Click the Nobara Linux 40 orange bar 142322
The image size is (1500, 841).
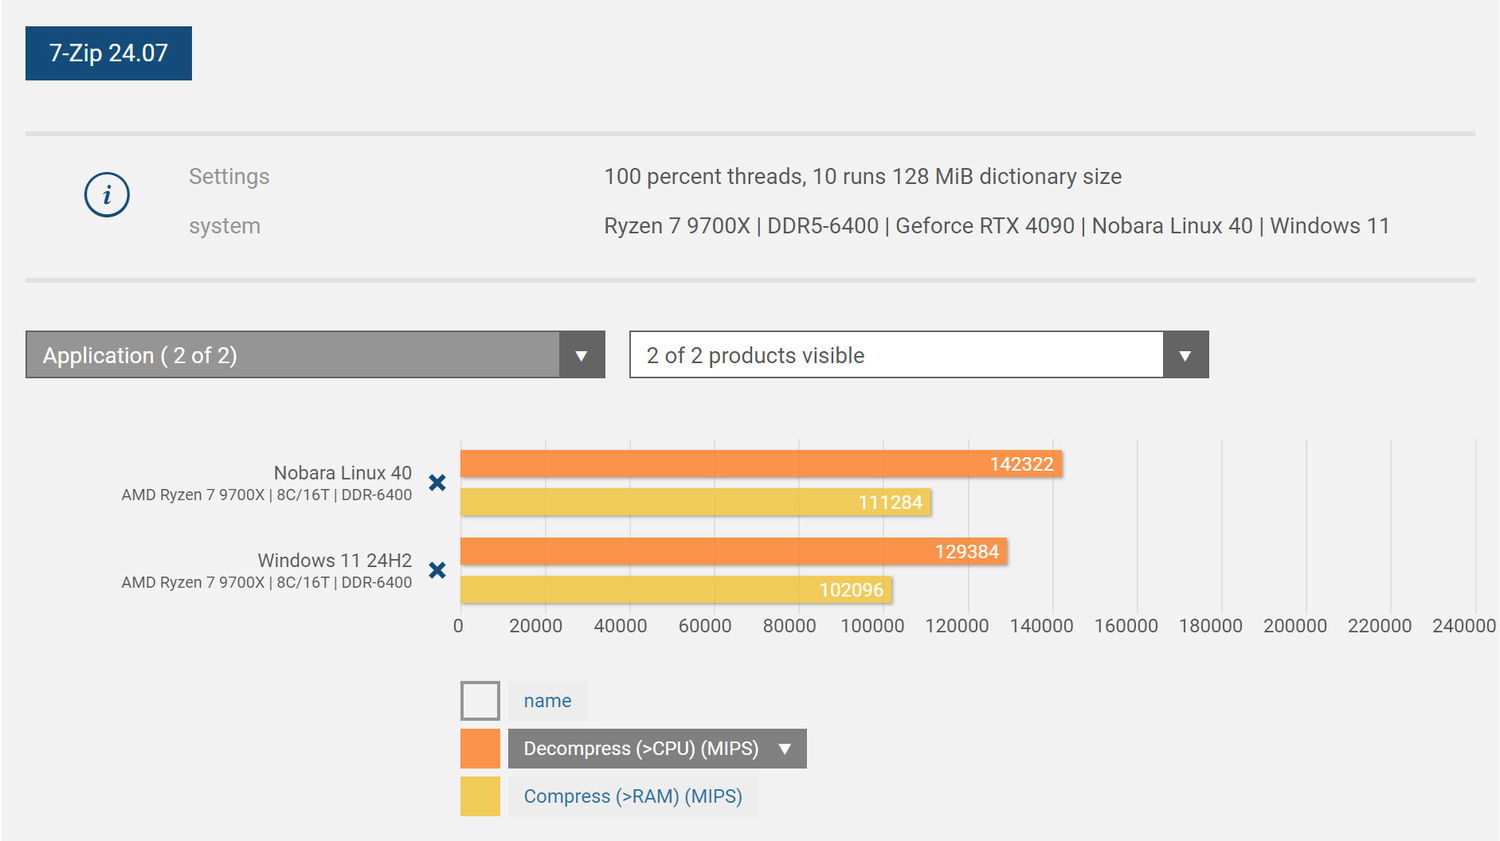(x=760, y=464)
